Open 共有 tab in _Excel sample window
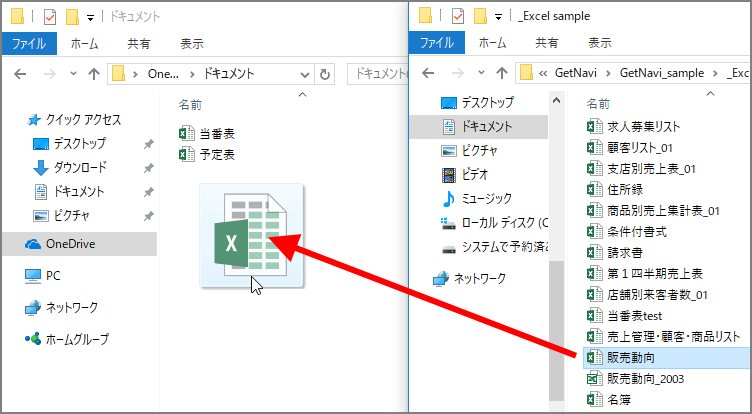Screen dimensions: 752x414 coord(547,43)
